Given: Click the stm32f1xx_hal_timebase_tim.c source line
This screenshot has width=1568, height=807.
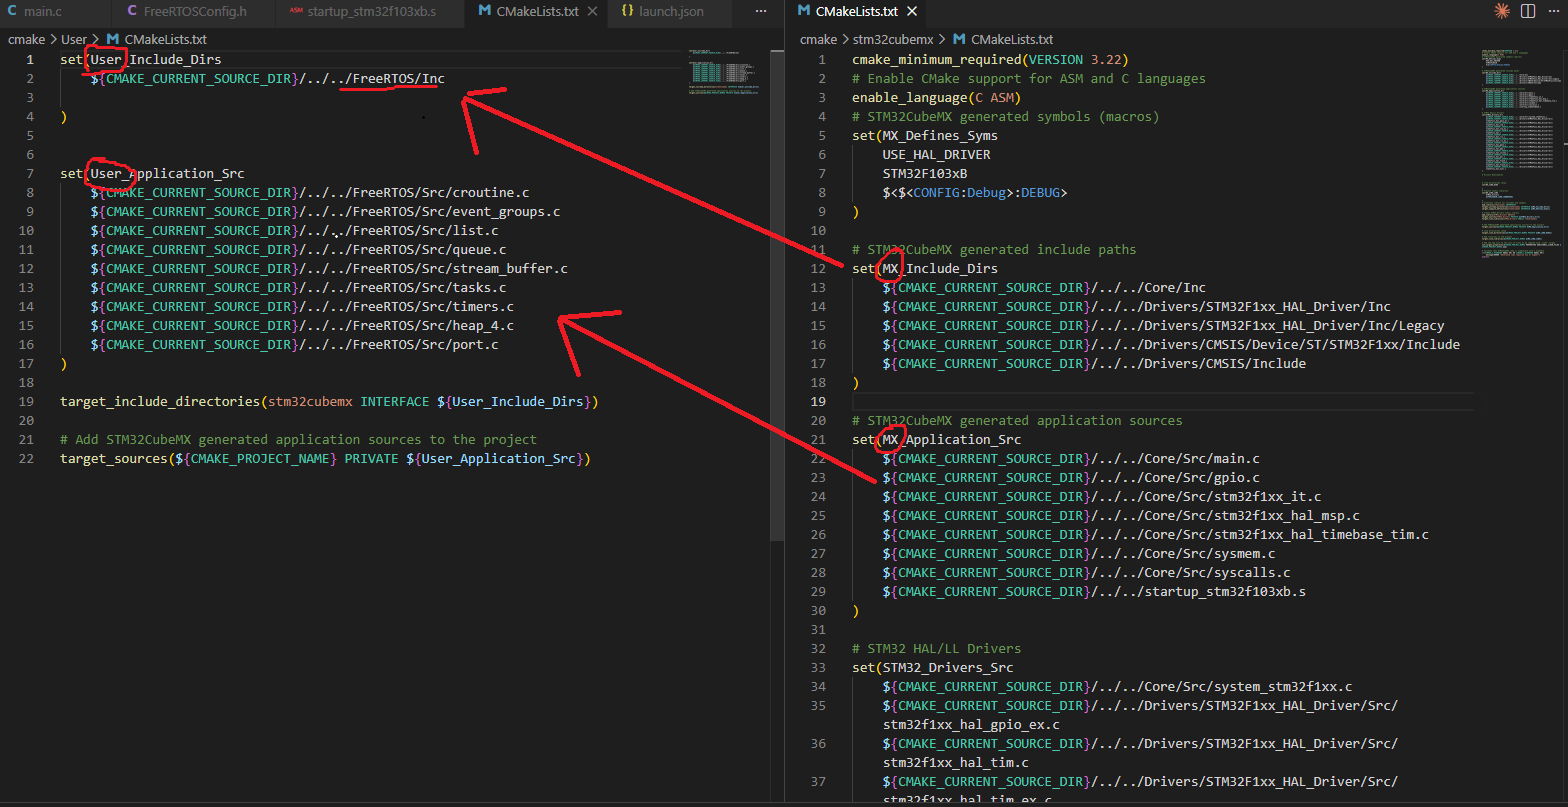Looking at the screenshot, I should pyautogui.click(x=1156, y=535).
